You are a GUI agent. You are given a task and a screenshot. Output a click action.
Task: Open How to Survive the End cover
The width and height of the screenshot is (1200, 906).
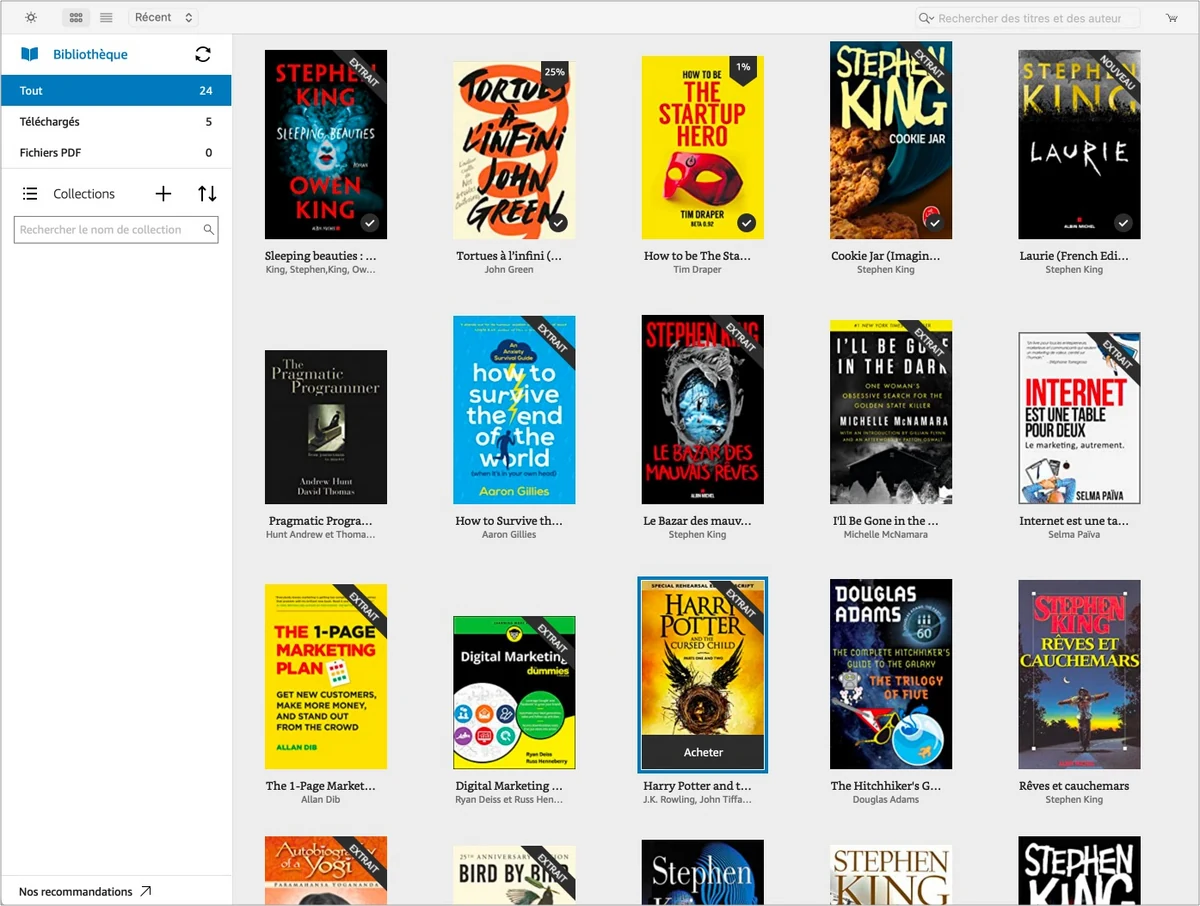point(514,410)
